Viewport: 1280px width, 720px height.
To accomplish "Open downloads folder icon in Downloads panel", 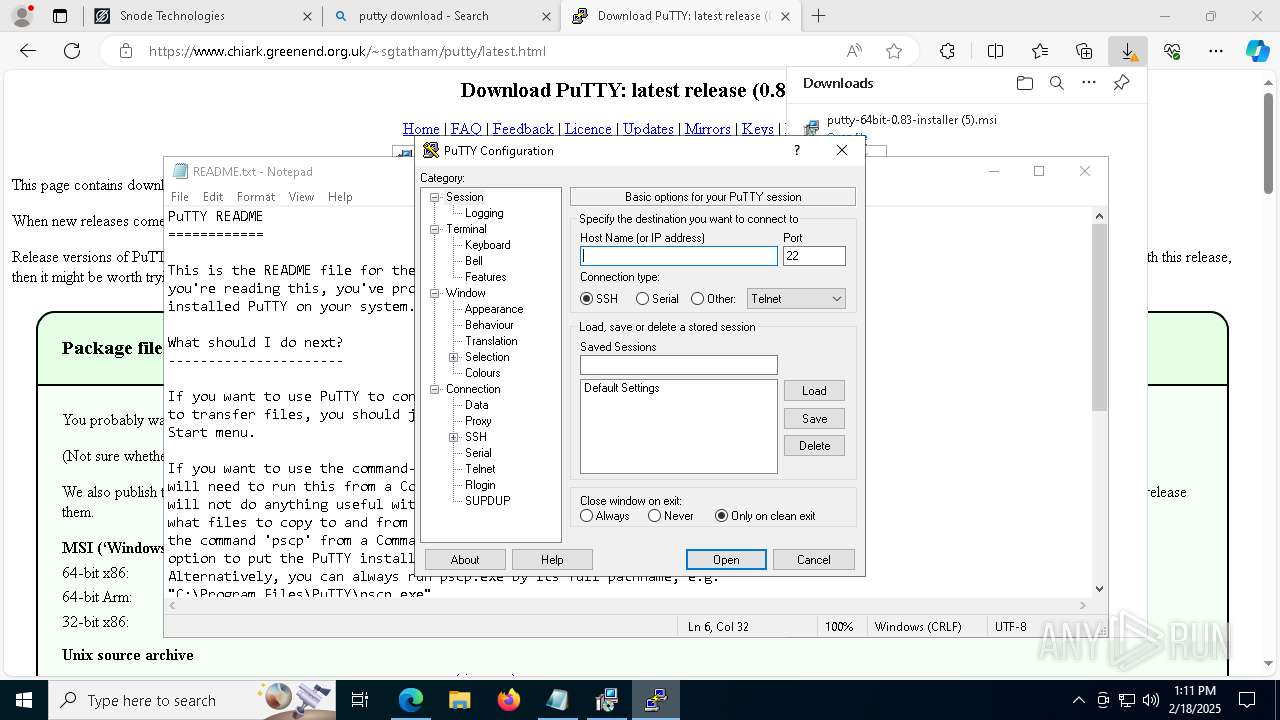I will point(1024,83).
